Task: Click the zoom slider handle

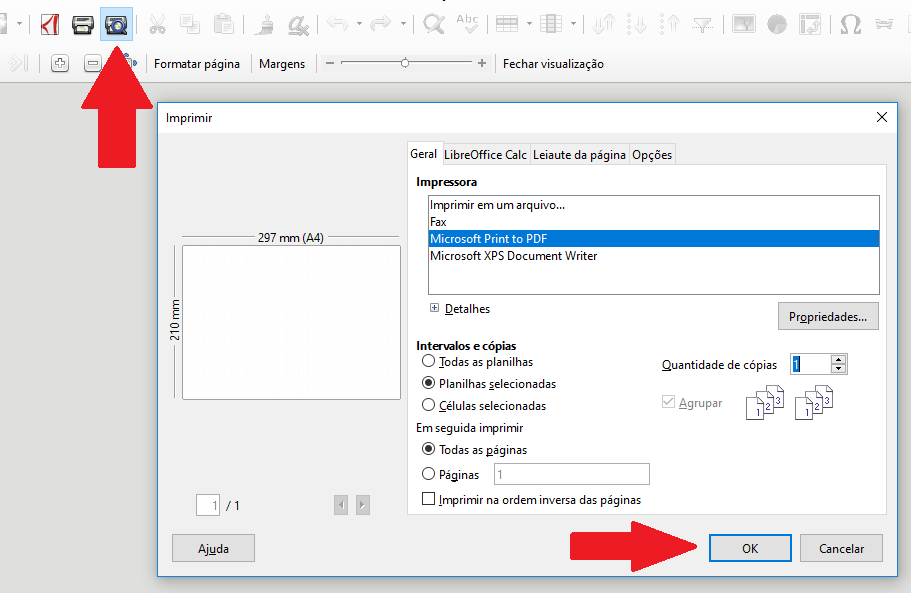Action: [405, 63]
